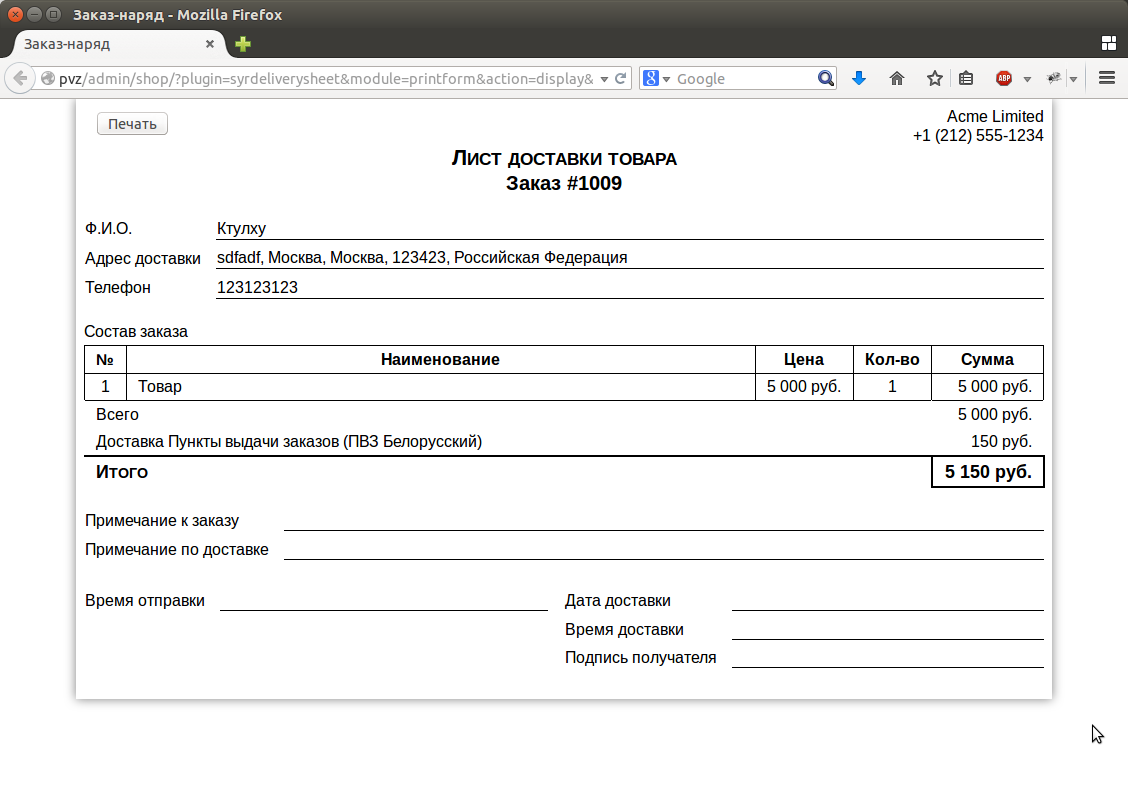This screenshot has width=1128, height=799.
Task: Click the Кол-во column header
Action: (892, 360)
